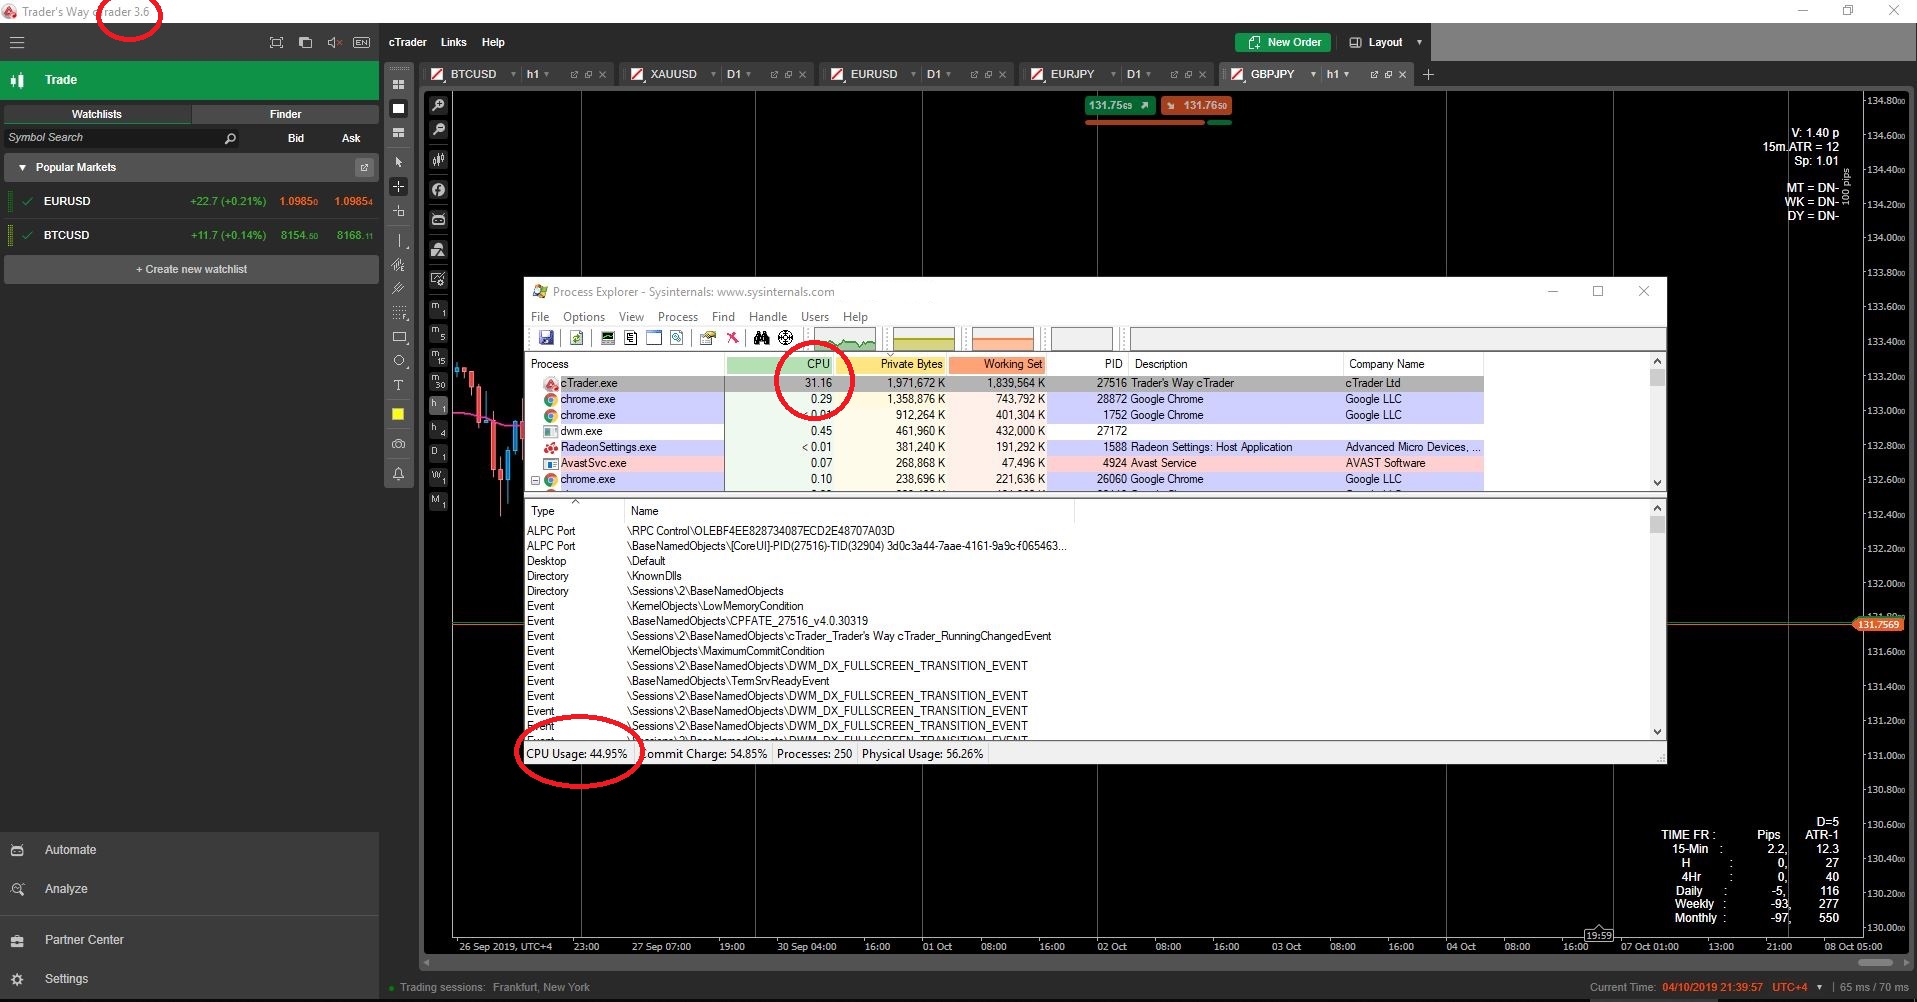Open D1 timeframe dropdown on XAUUSD tab
The height and width of the screenshot is (1002, 1917).
pos(748,75)
